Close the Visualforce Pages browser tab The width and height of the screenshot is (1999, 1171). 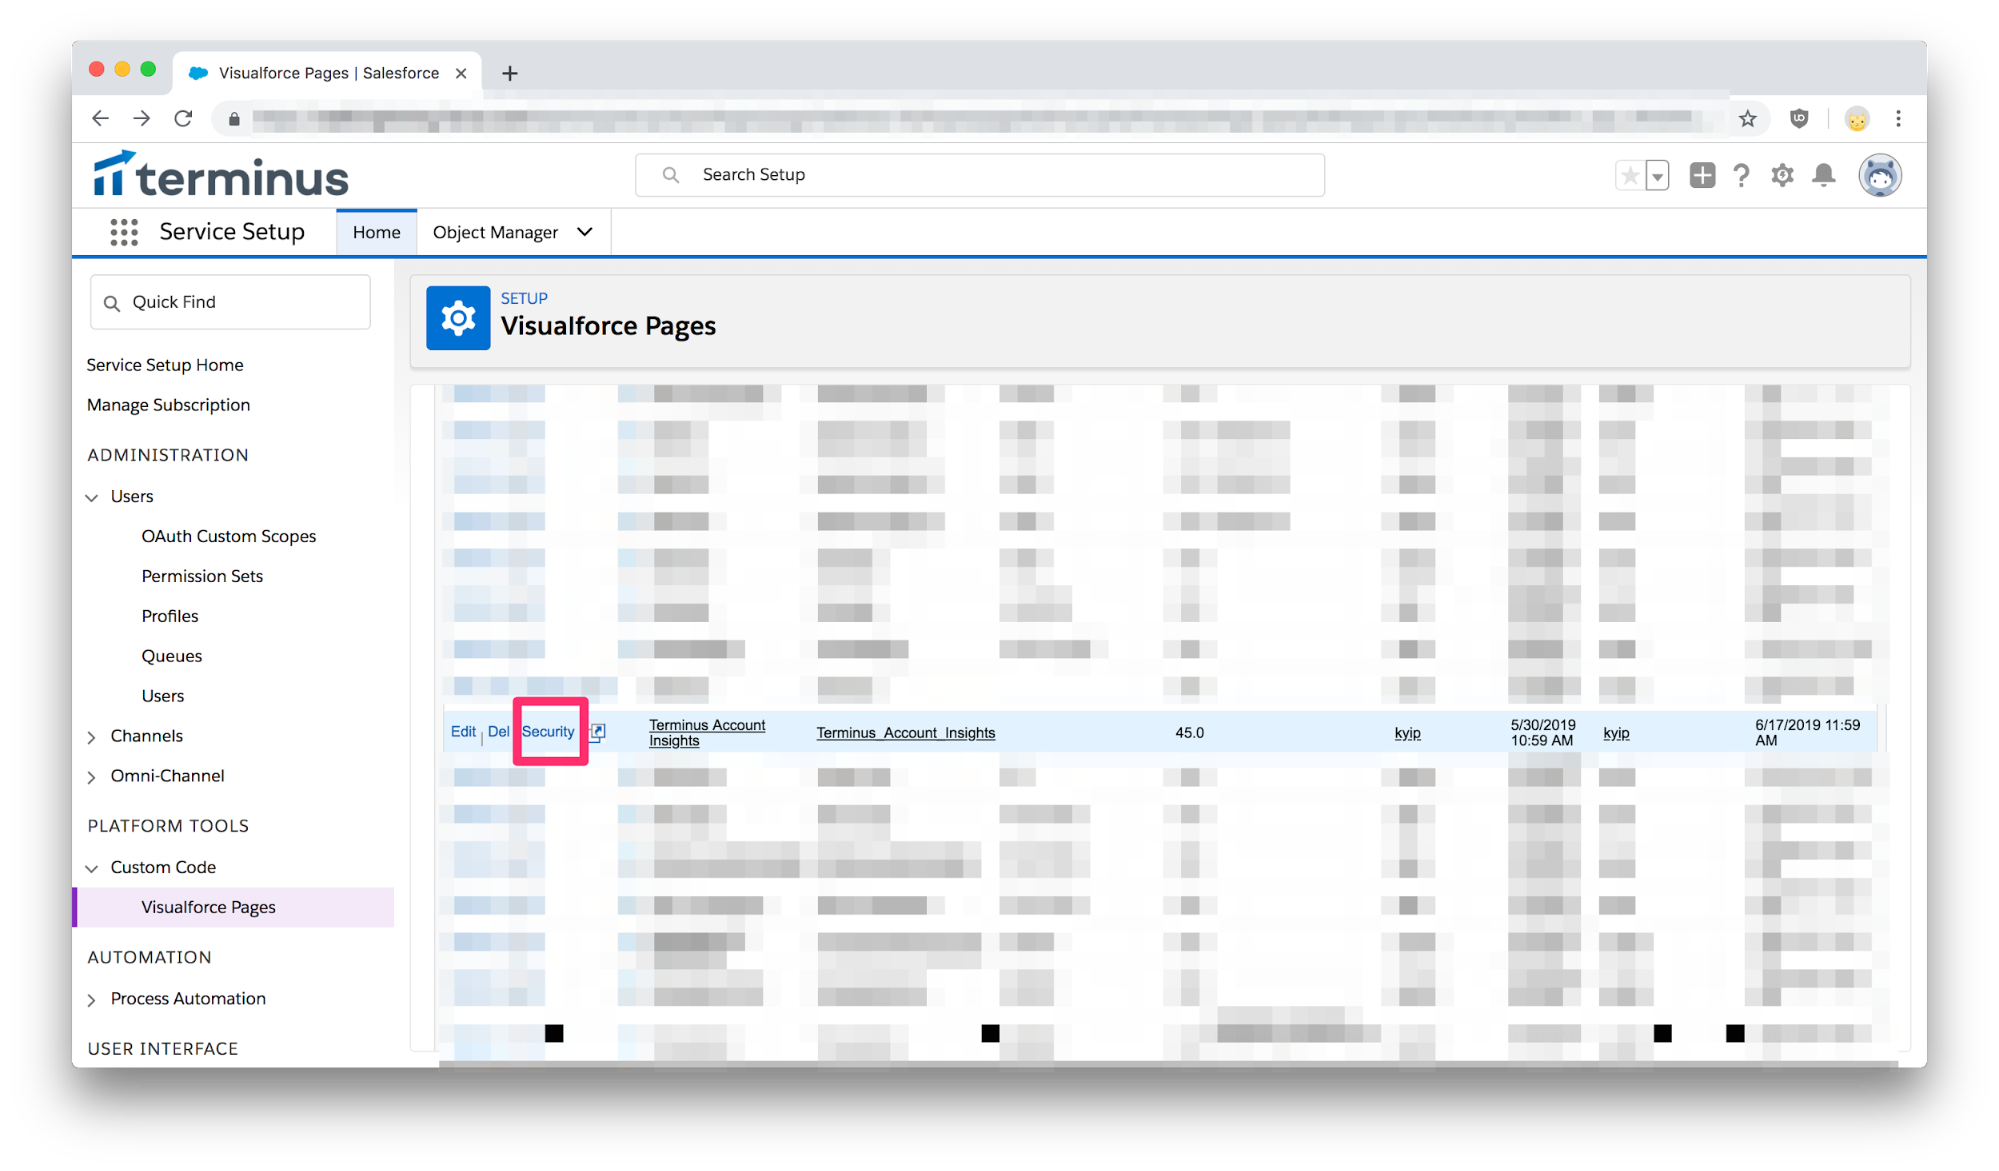461,73
